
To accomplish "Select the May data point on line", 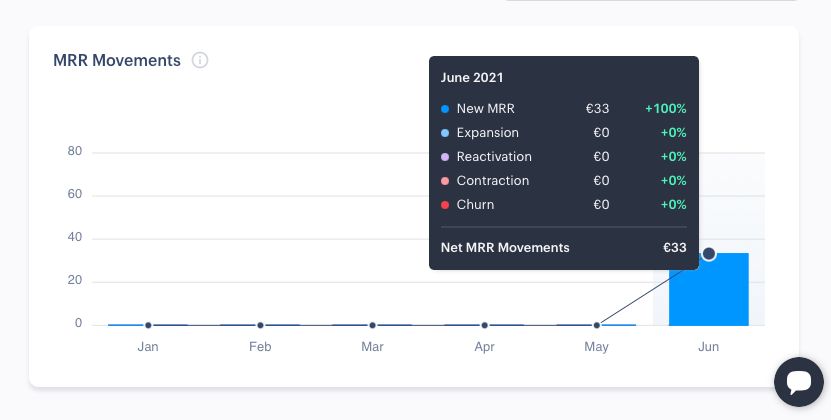I will (x=597, y=325).
